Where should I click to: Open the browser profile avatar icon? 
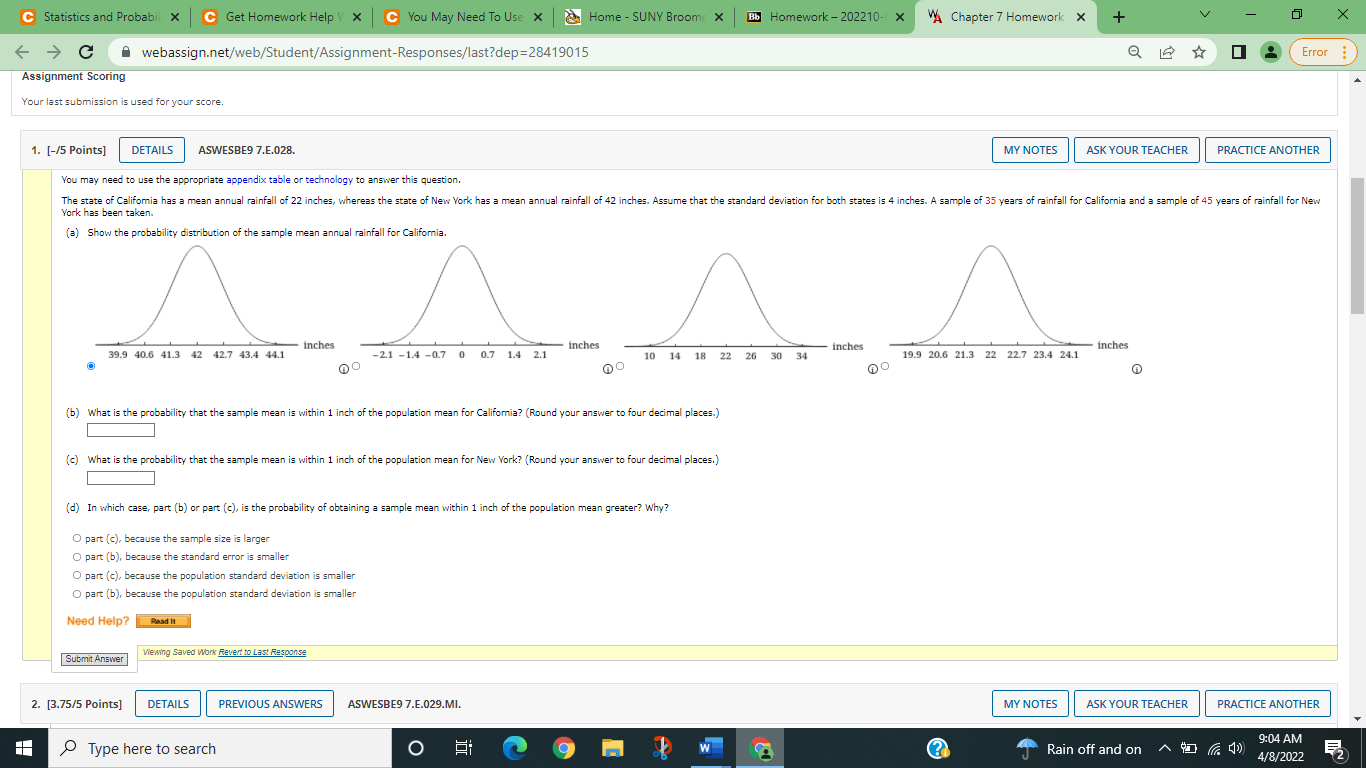coord(1270,51)
